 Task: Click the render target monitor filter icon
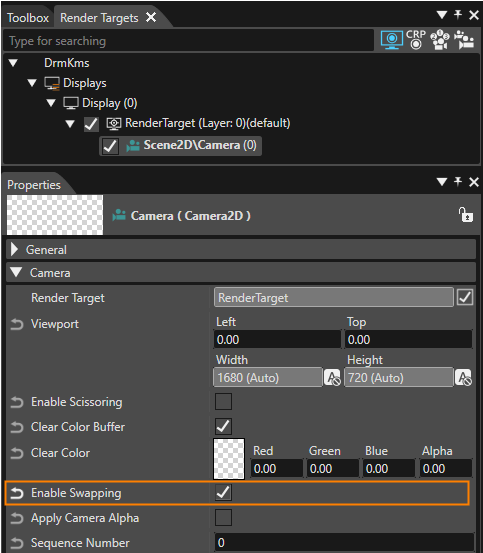tap(392, 40)
